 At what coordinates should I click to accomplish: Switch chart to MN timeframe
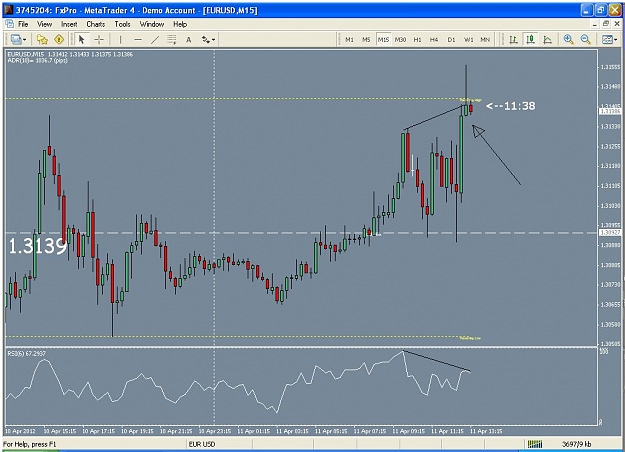(x=485, y=39)
